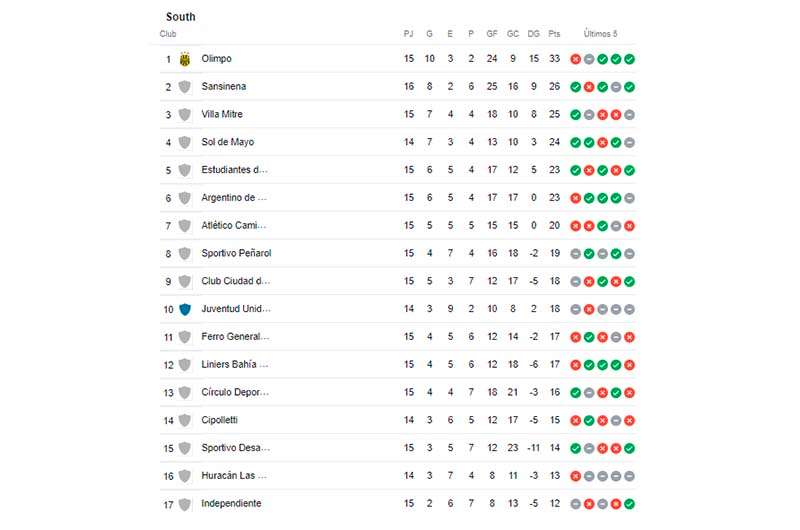The image size is (800, 530).
Task: Click the gray shield icon beside Sansinena
Action: (185, 87)
